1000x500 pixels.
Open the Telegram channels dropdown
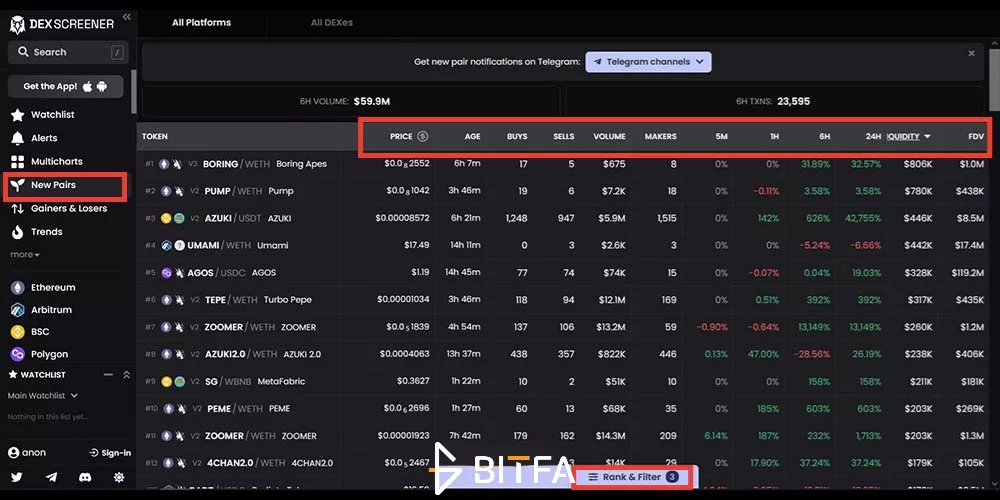tap(649, 62)
